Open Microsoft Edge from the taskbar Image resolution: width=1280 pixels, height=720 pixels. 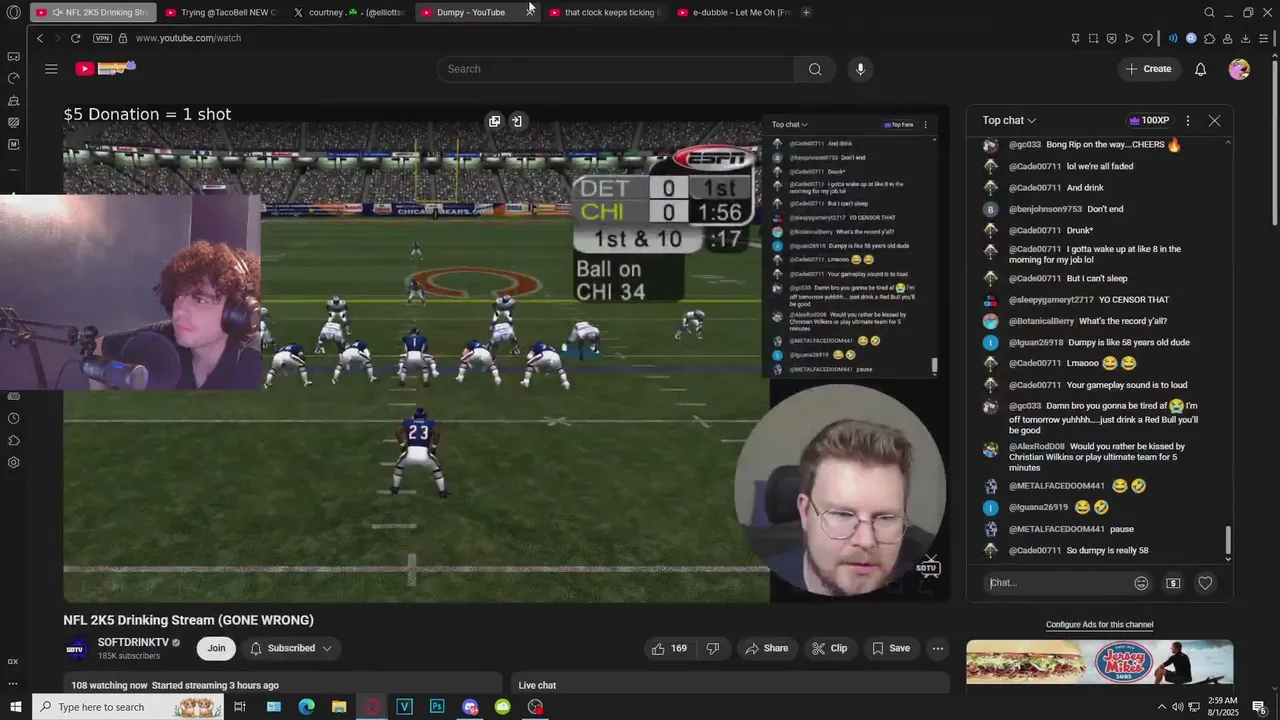point(306,707)
